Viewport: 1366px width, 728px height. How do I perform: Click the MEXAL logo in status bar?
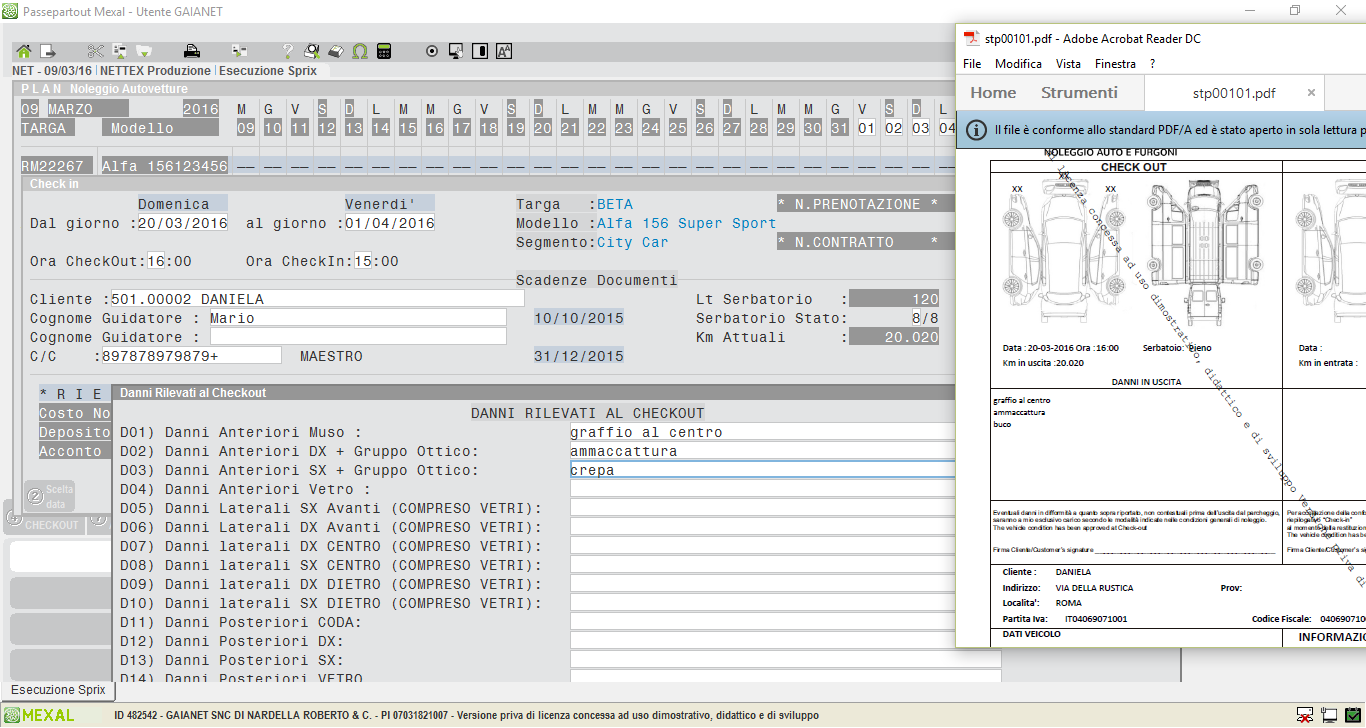tap(41, 715)
